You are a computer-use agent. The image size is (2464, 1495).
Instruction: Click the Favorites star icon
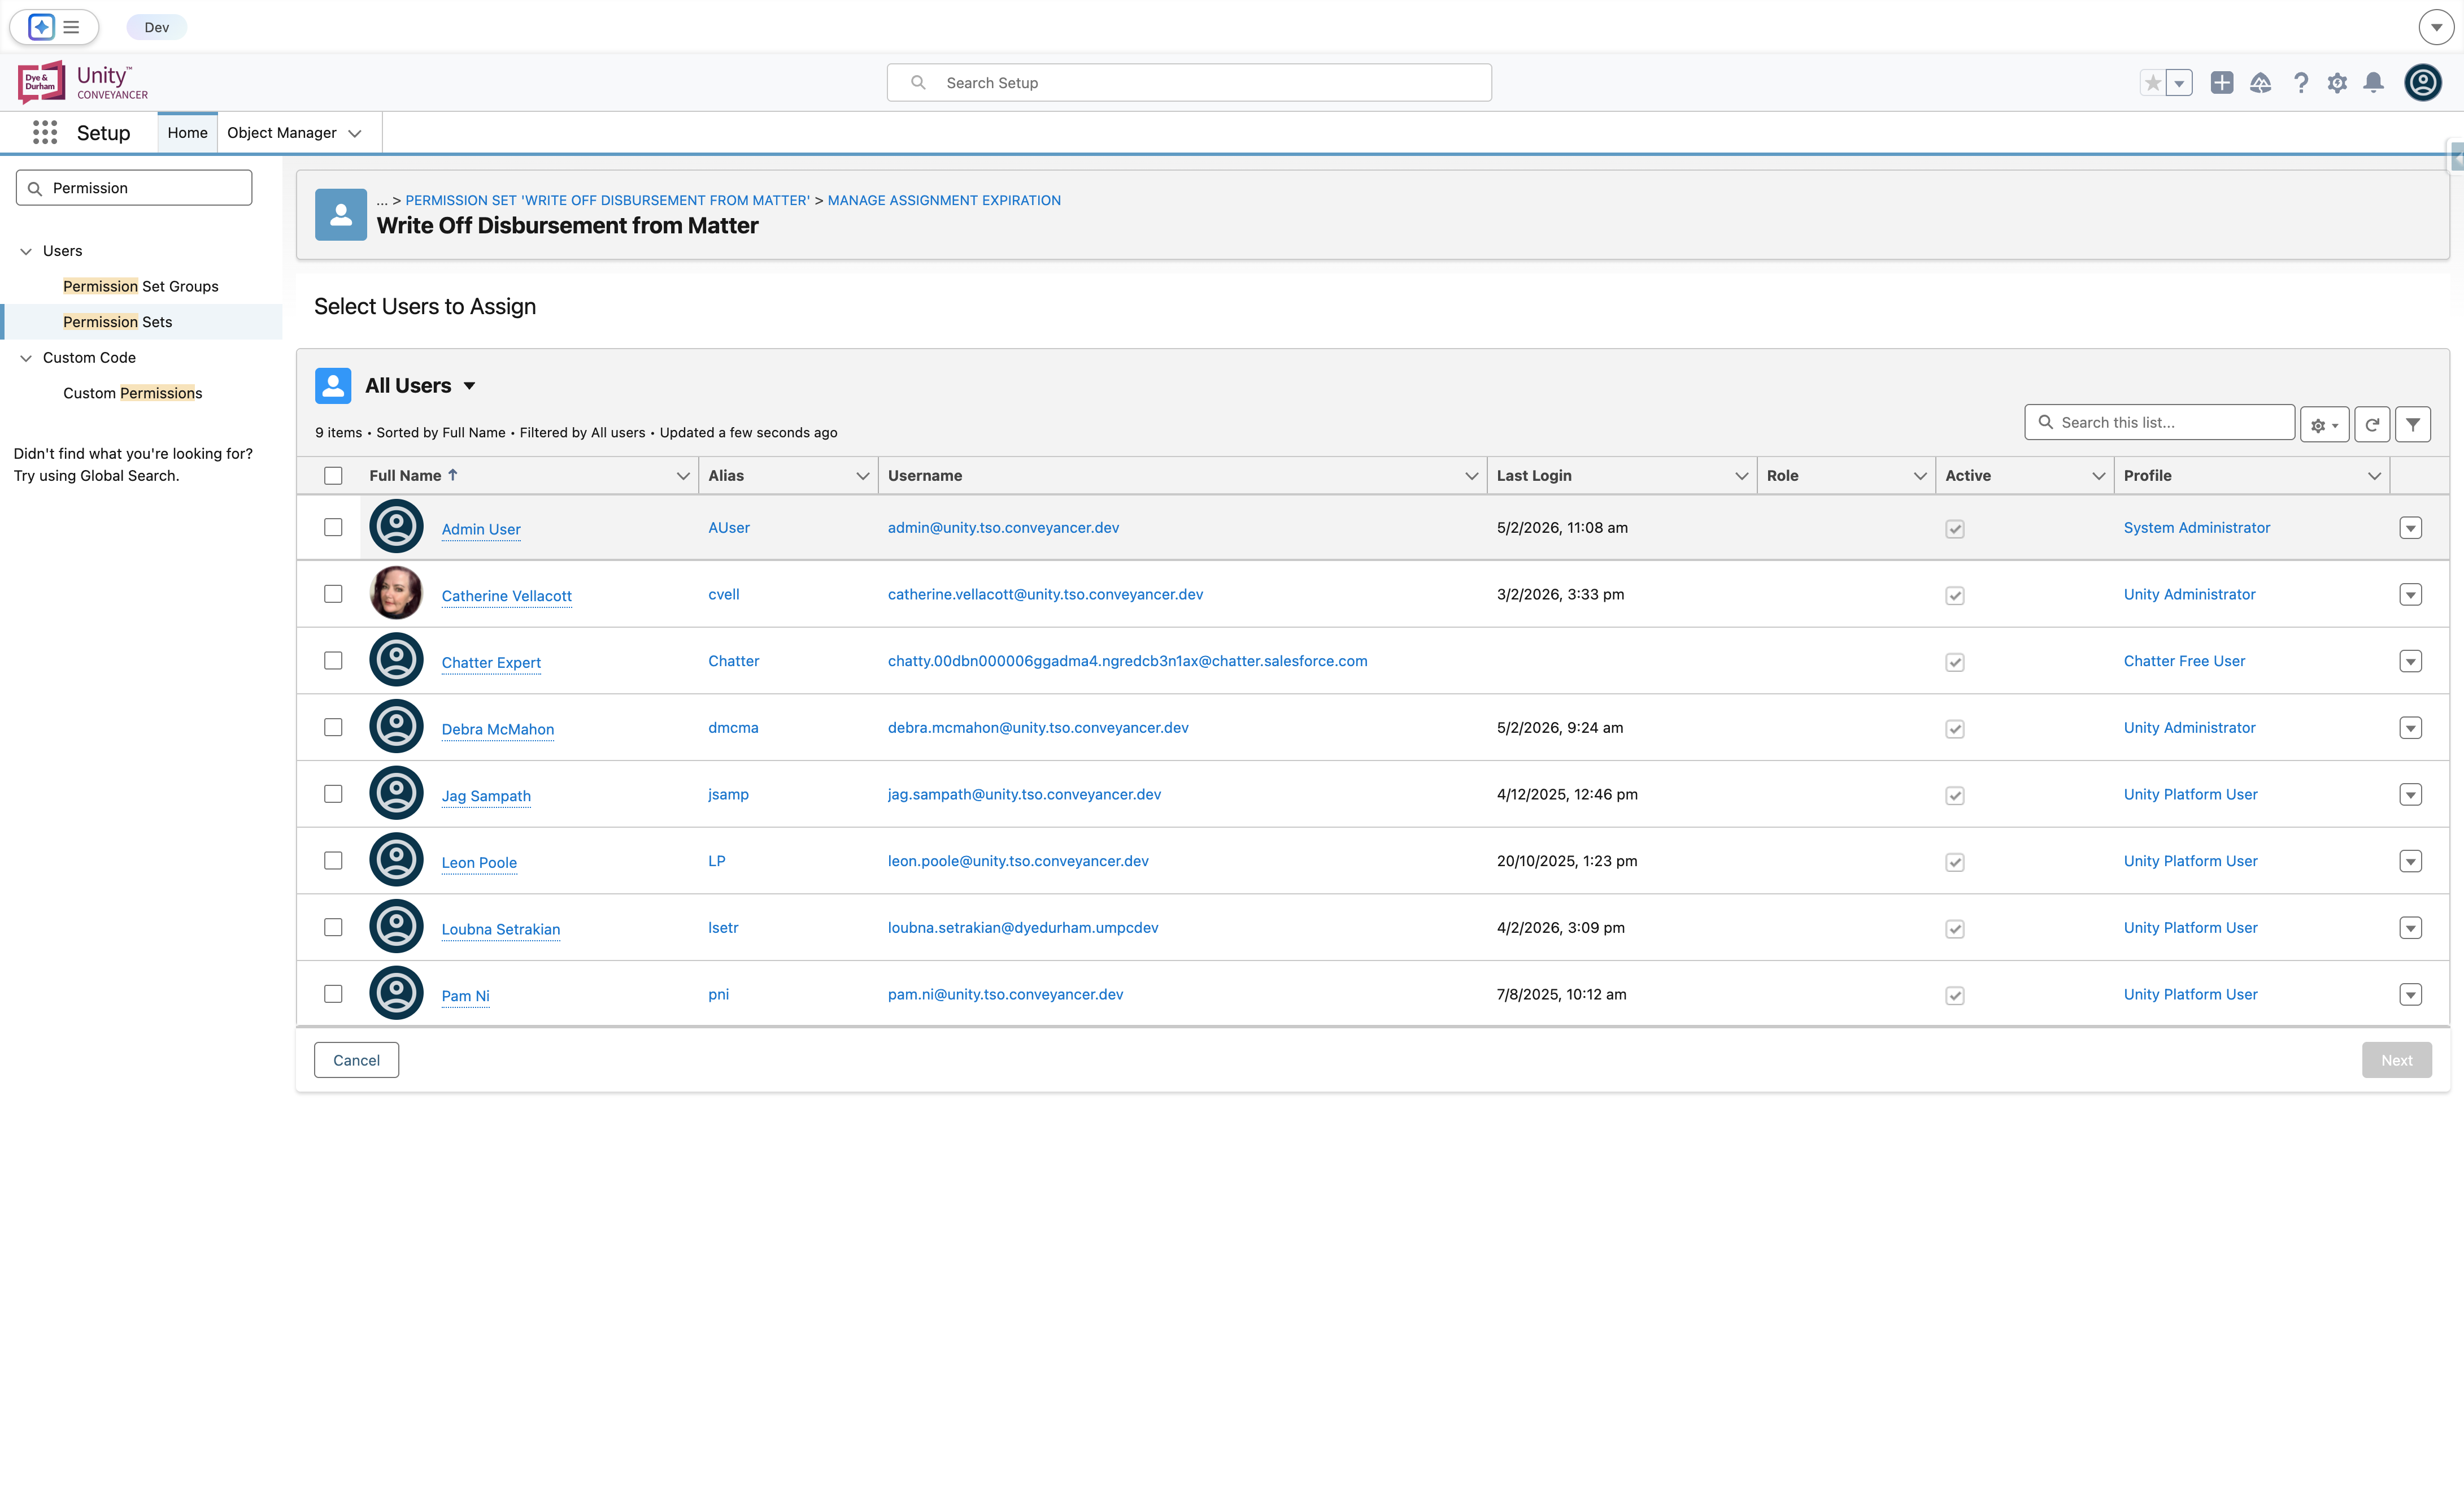[2152, 83]
